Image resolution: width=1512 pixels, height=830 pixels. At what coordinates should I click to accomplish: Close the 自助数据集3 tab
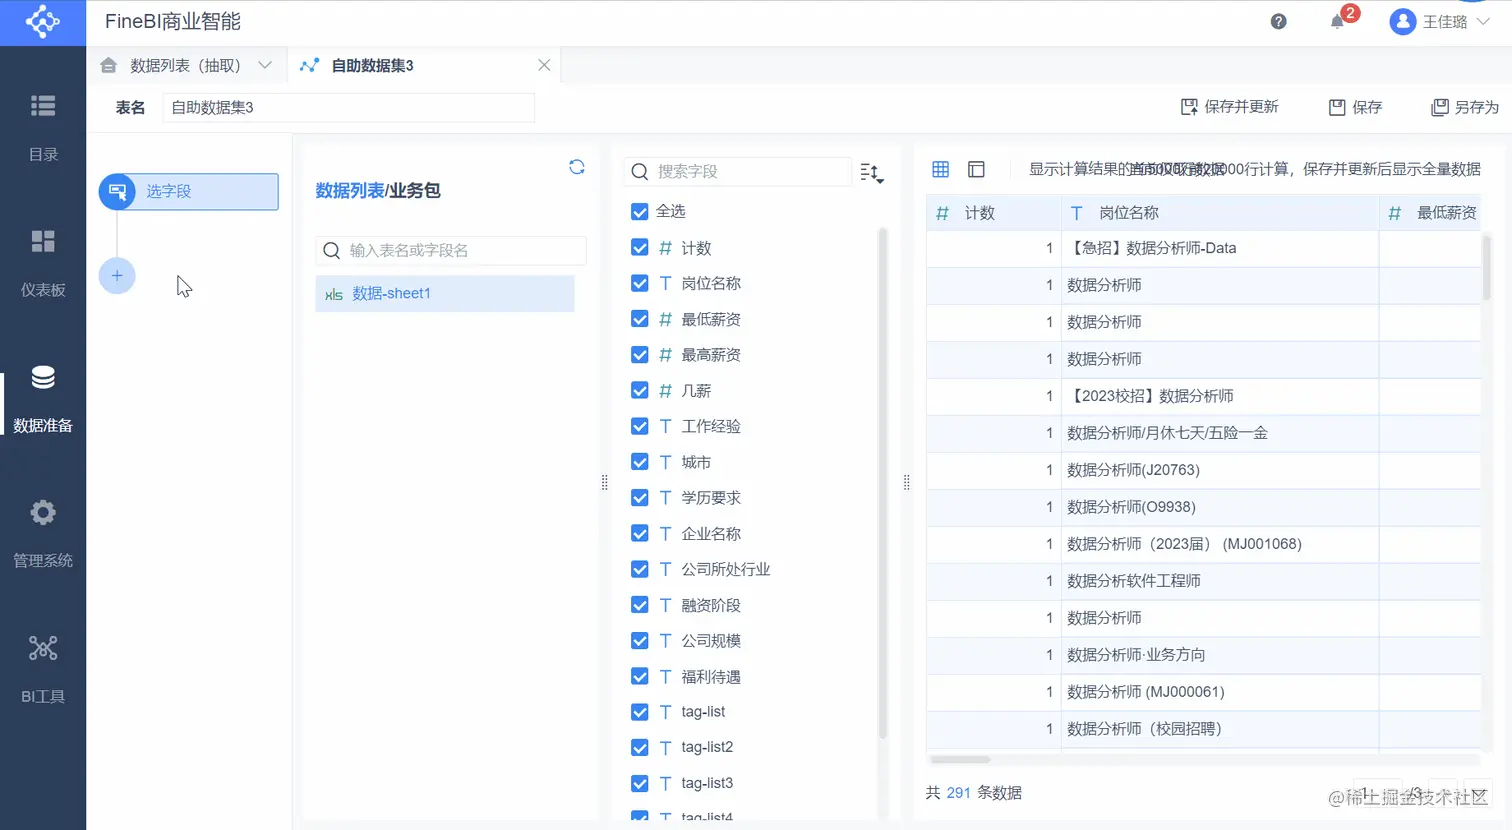(x=544, y=65)
